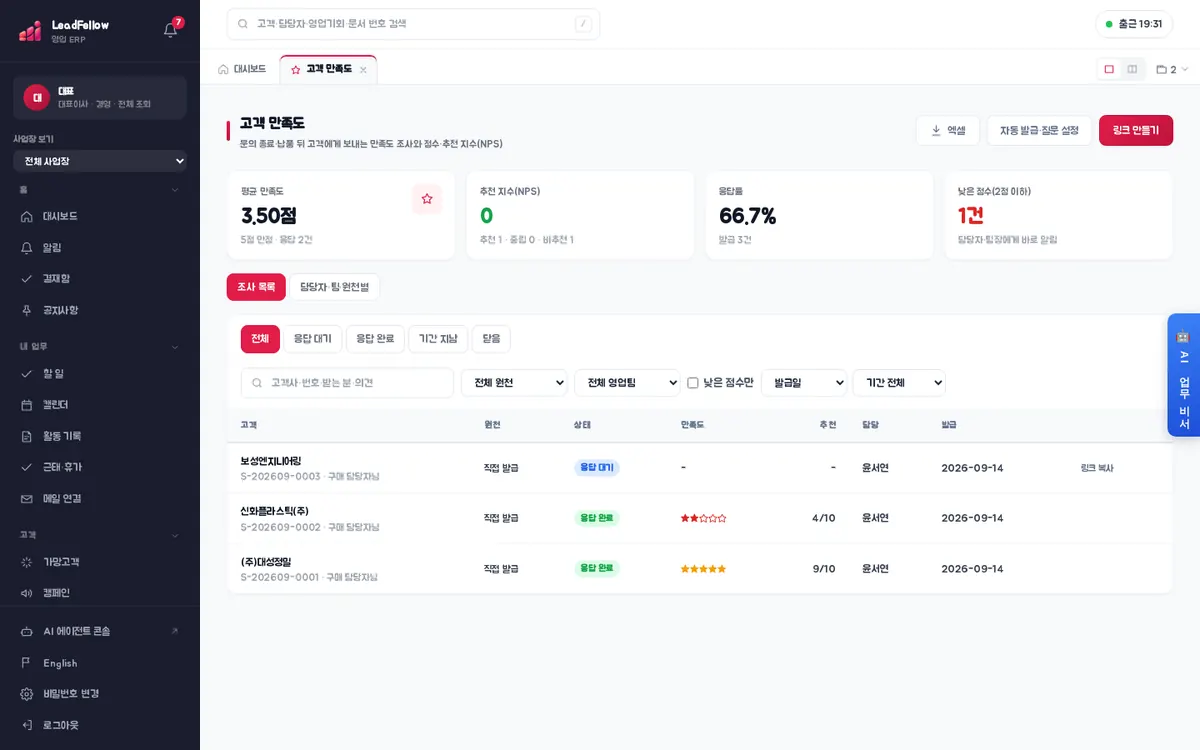
Task: Click the 활동 기록 document icon
Action: [x=27, y=436]
